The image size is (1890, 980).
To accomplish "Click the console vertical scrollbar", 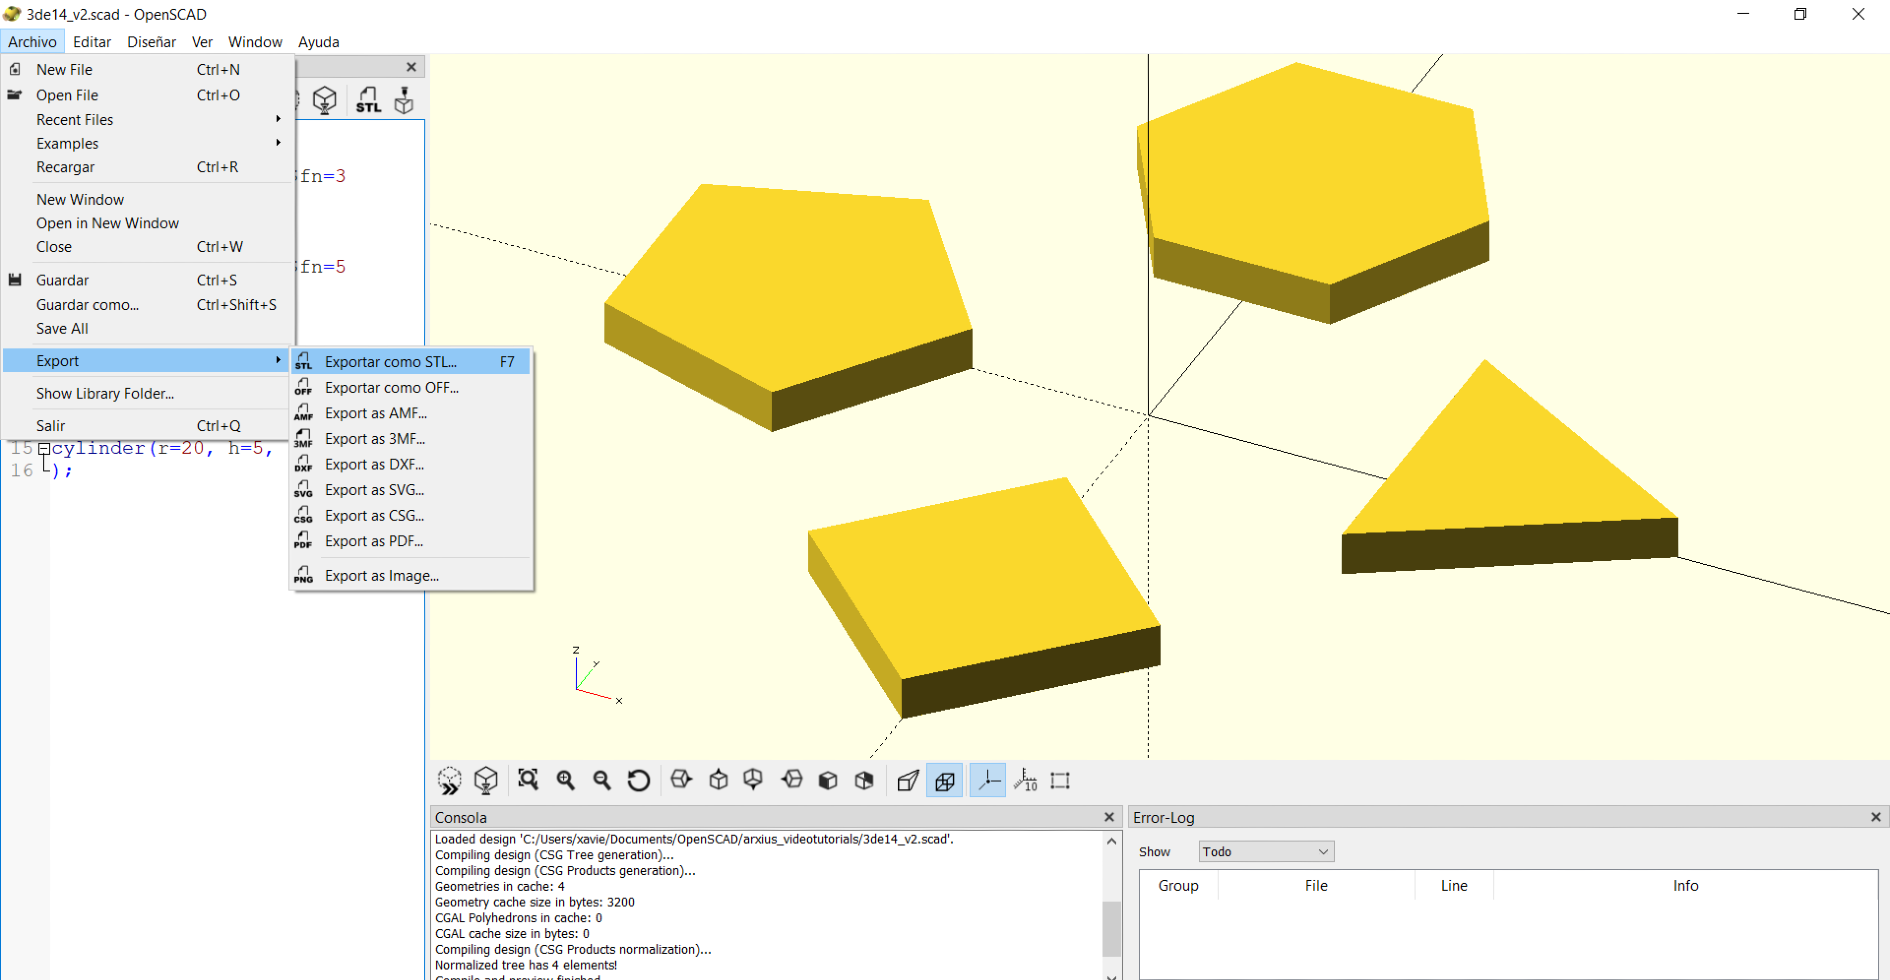I will tap(1111, 928).
